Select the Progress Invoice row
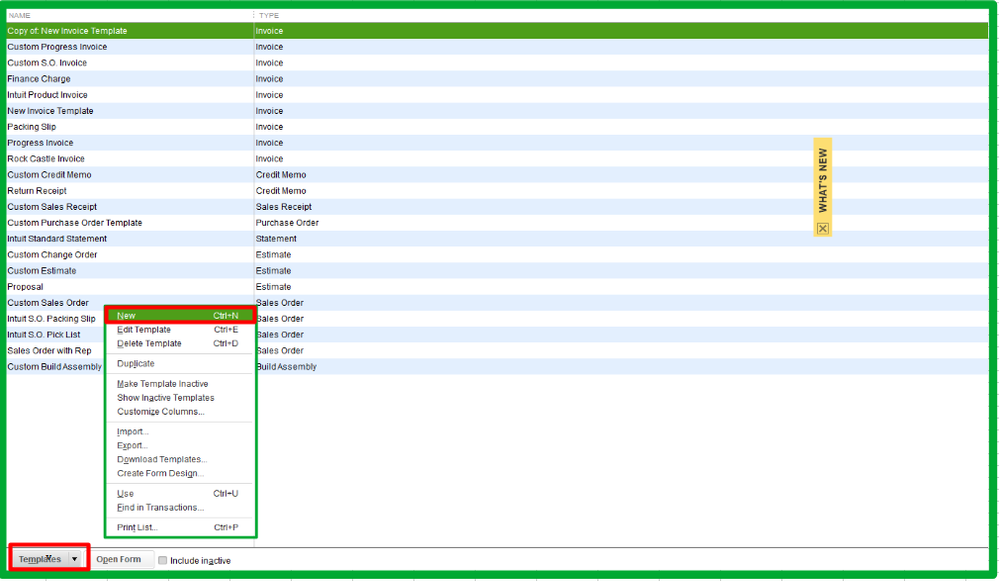The height and width of the screenshot is (581, 999). (497, 143)
